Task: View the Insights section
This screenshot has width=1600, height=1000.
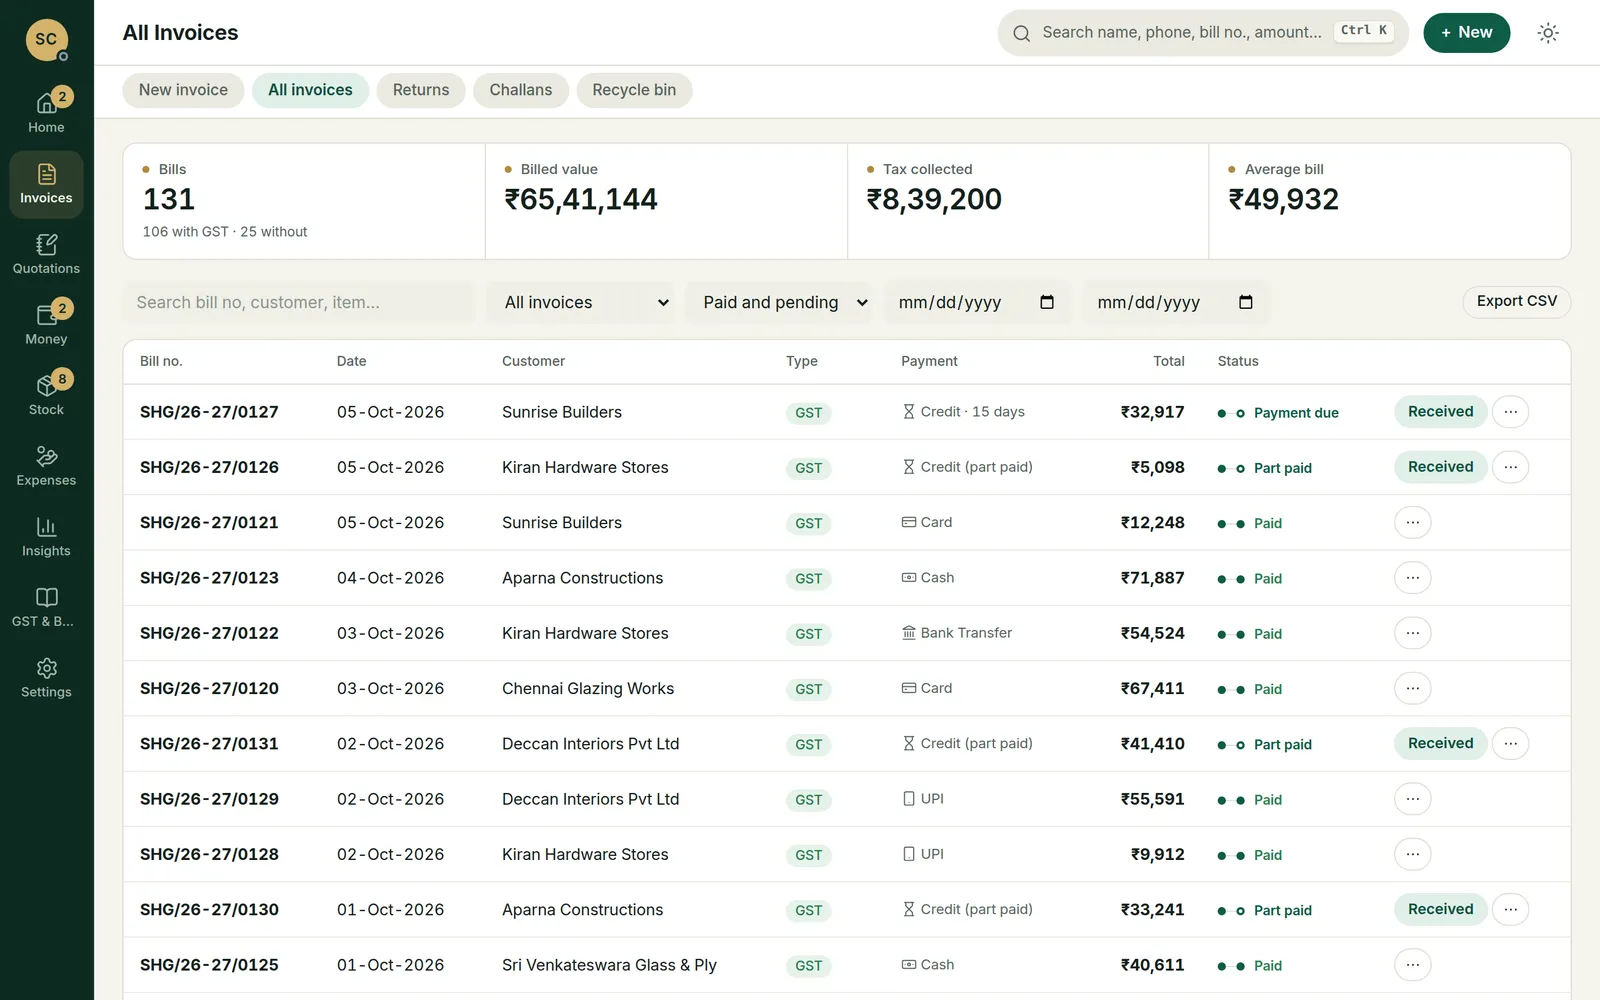Action: (x=46, y=538)
